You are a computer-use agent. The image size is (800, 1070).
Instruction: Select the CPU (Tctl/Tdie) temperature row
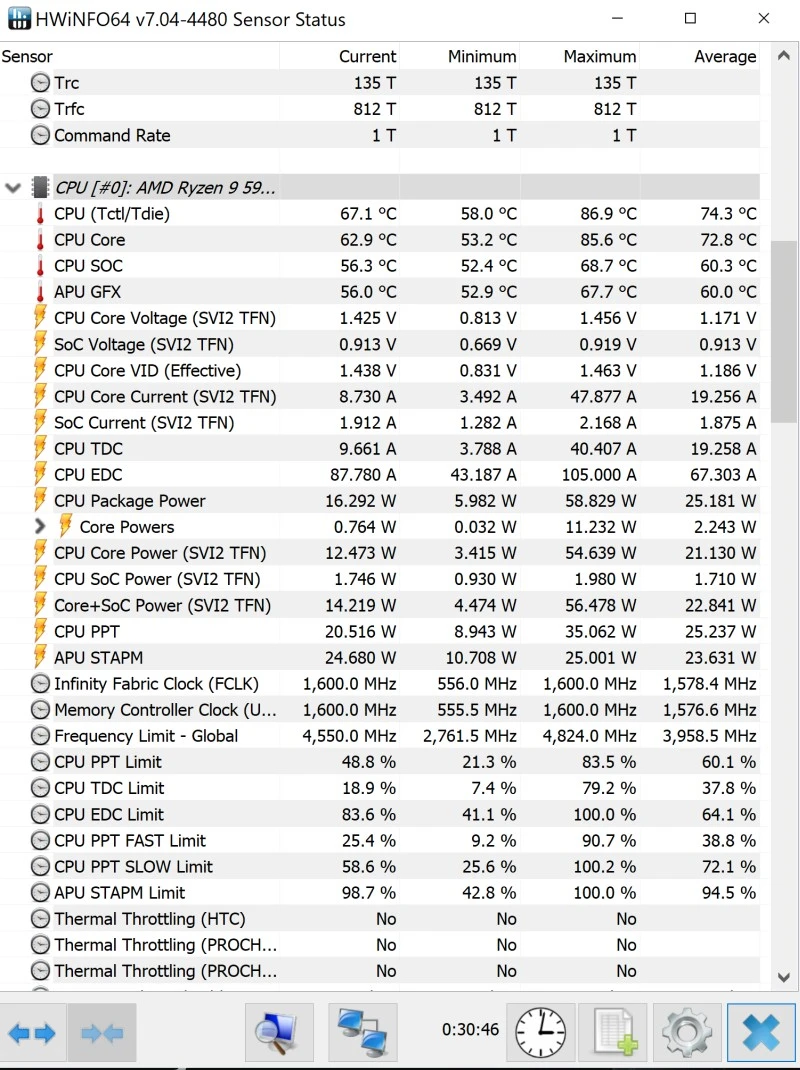(112, 213)
